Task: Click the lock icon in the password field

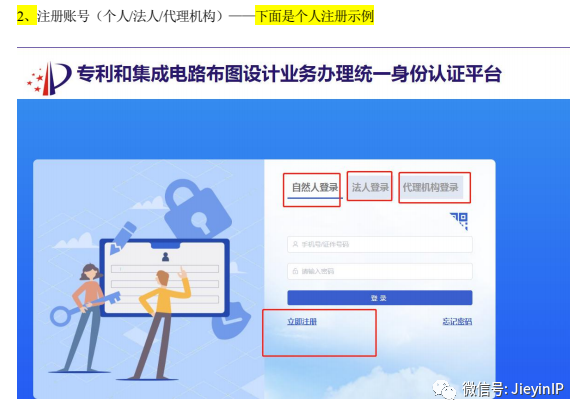Action: click(295, 271)
